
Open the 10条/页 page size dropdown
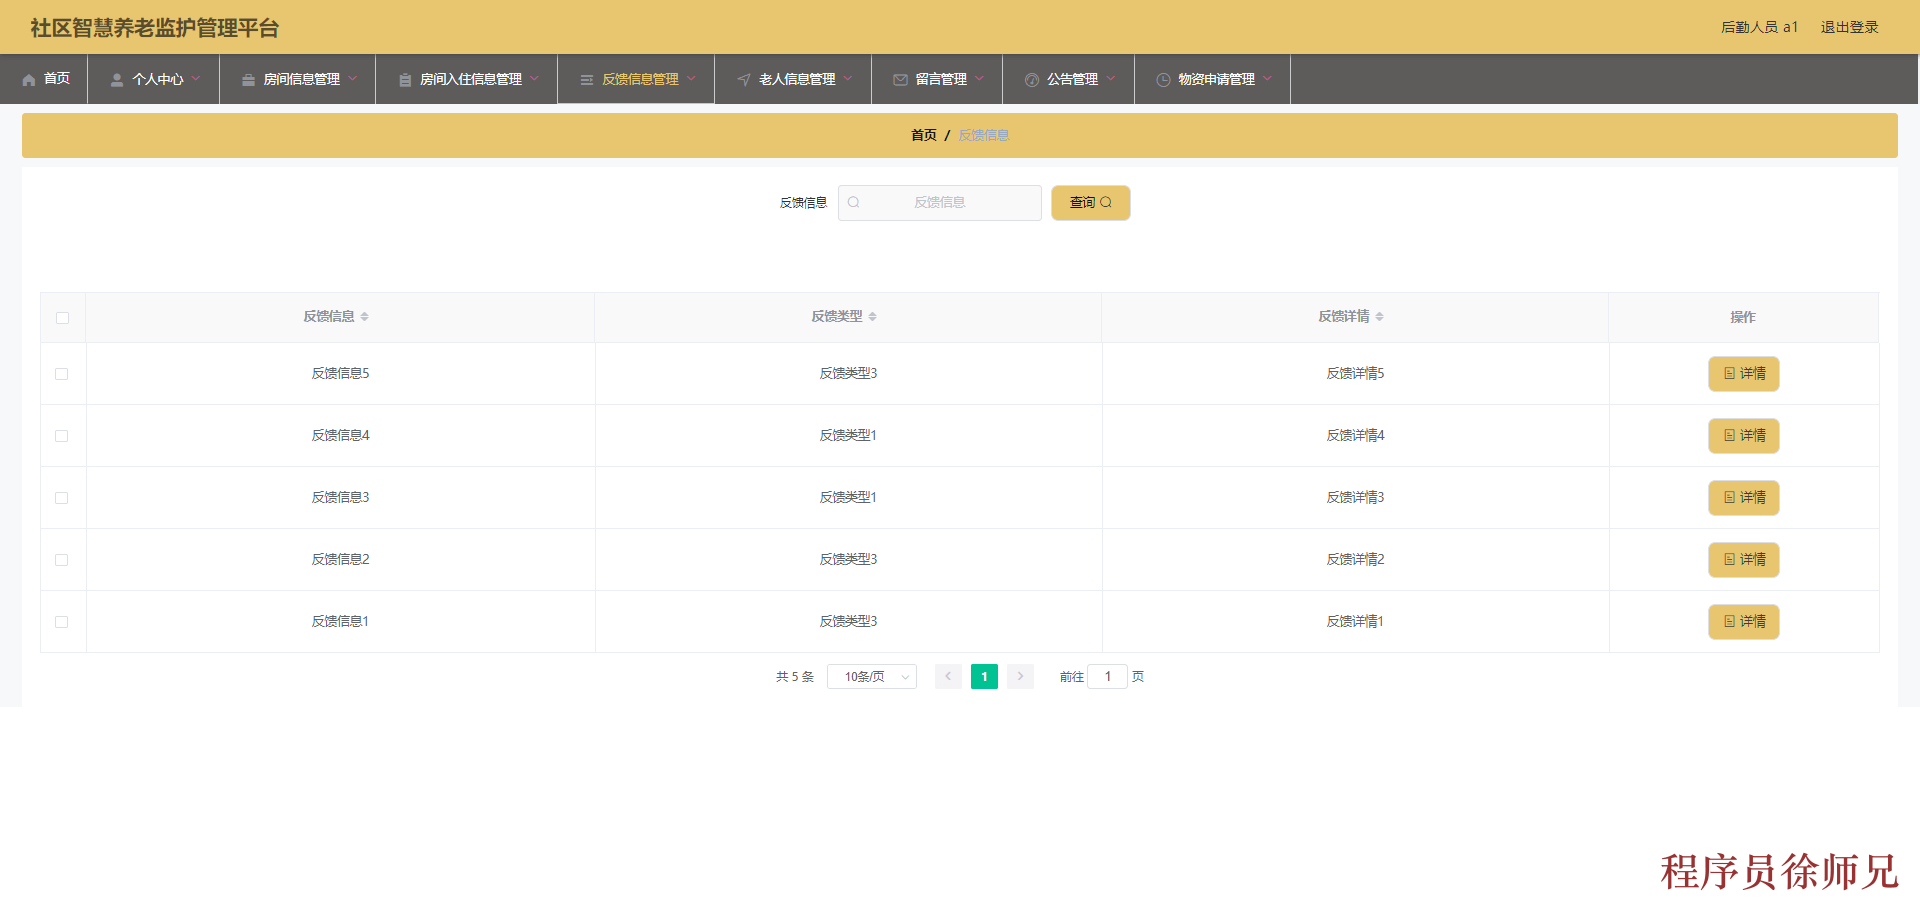pos(871,677)
